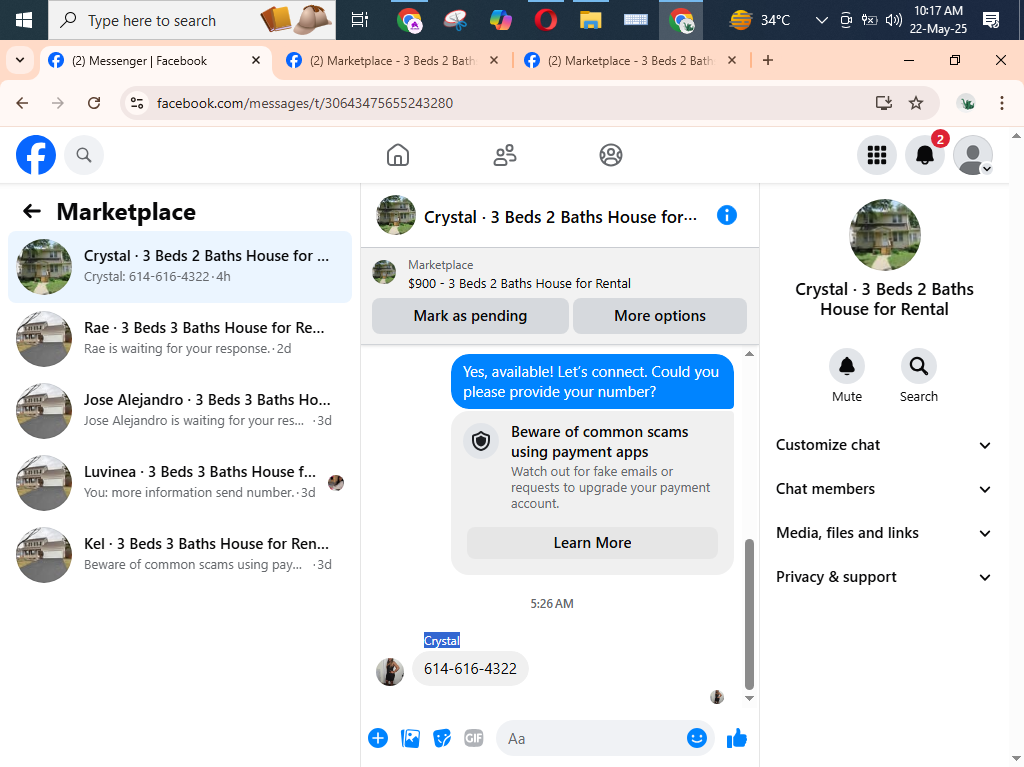Go back using Marketplace back arrow

pyautogui.click(x=31, y=211)
